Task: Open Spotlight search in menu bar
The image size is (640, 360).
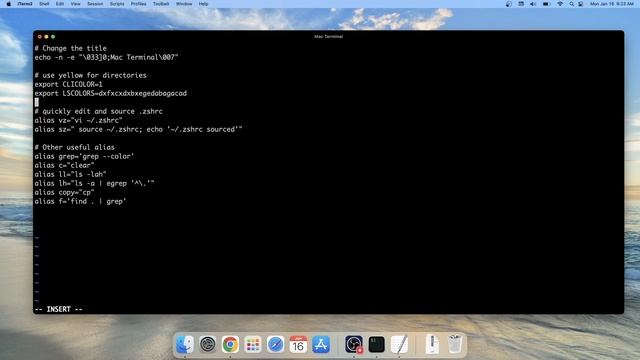Action: (x=571, y=4)
